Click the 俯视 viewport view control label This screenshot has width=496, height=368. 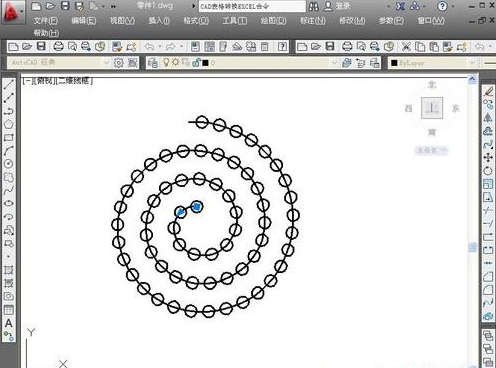click(x=45, y=80)
